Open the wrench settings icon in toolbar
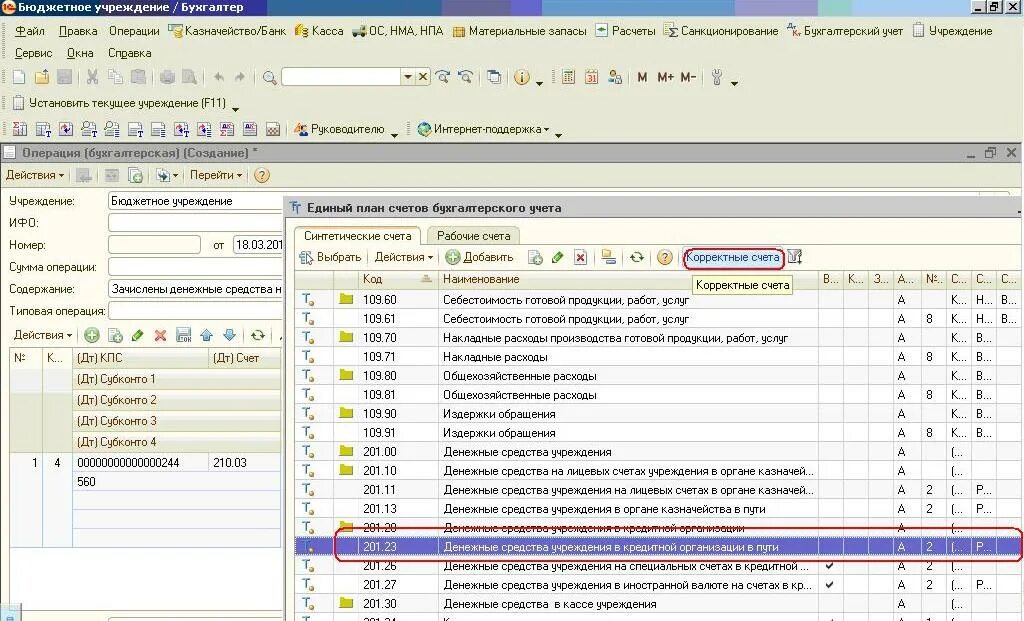The height and width of the screenshot is (621, 1024). point(717,77)
